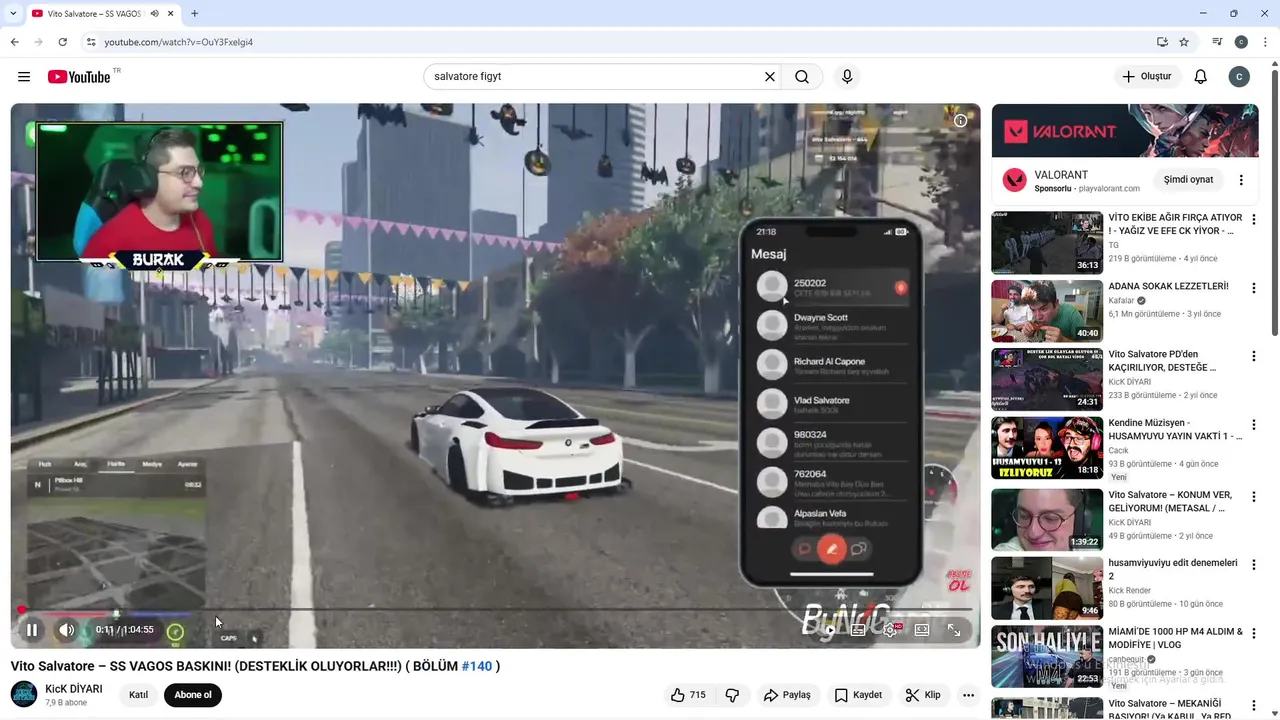
Task: Run search with the magnifier button
Action: point(802,77)
